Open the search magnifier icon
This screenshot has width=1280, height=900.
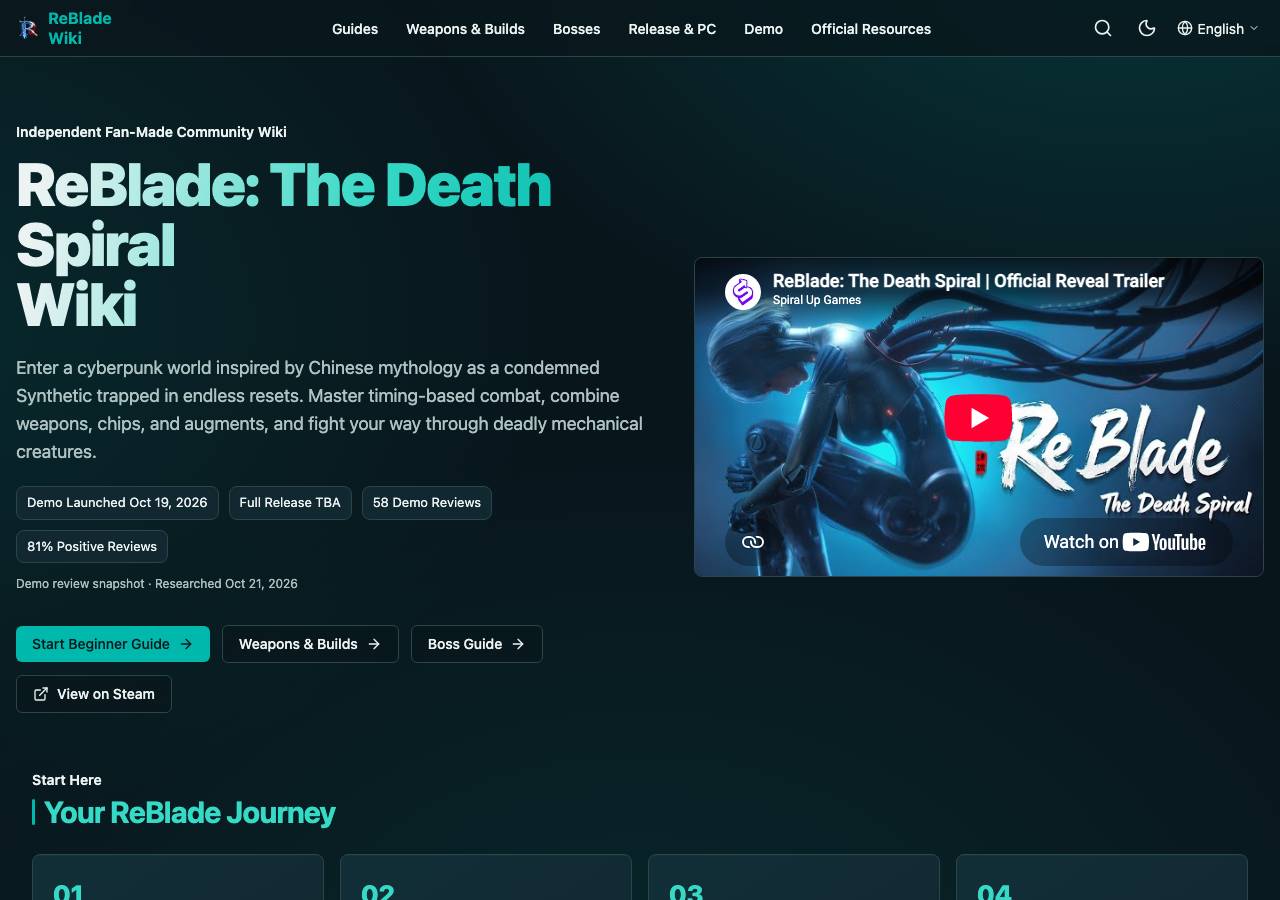[x=1103, y=28]
